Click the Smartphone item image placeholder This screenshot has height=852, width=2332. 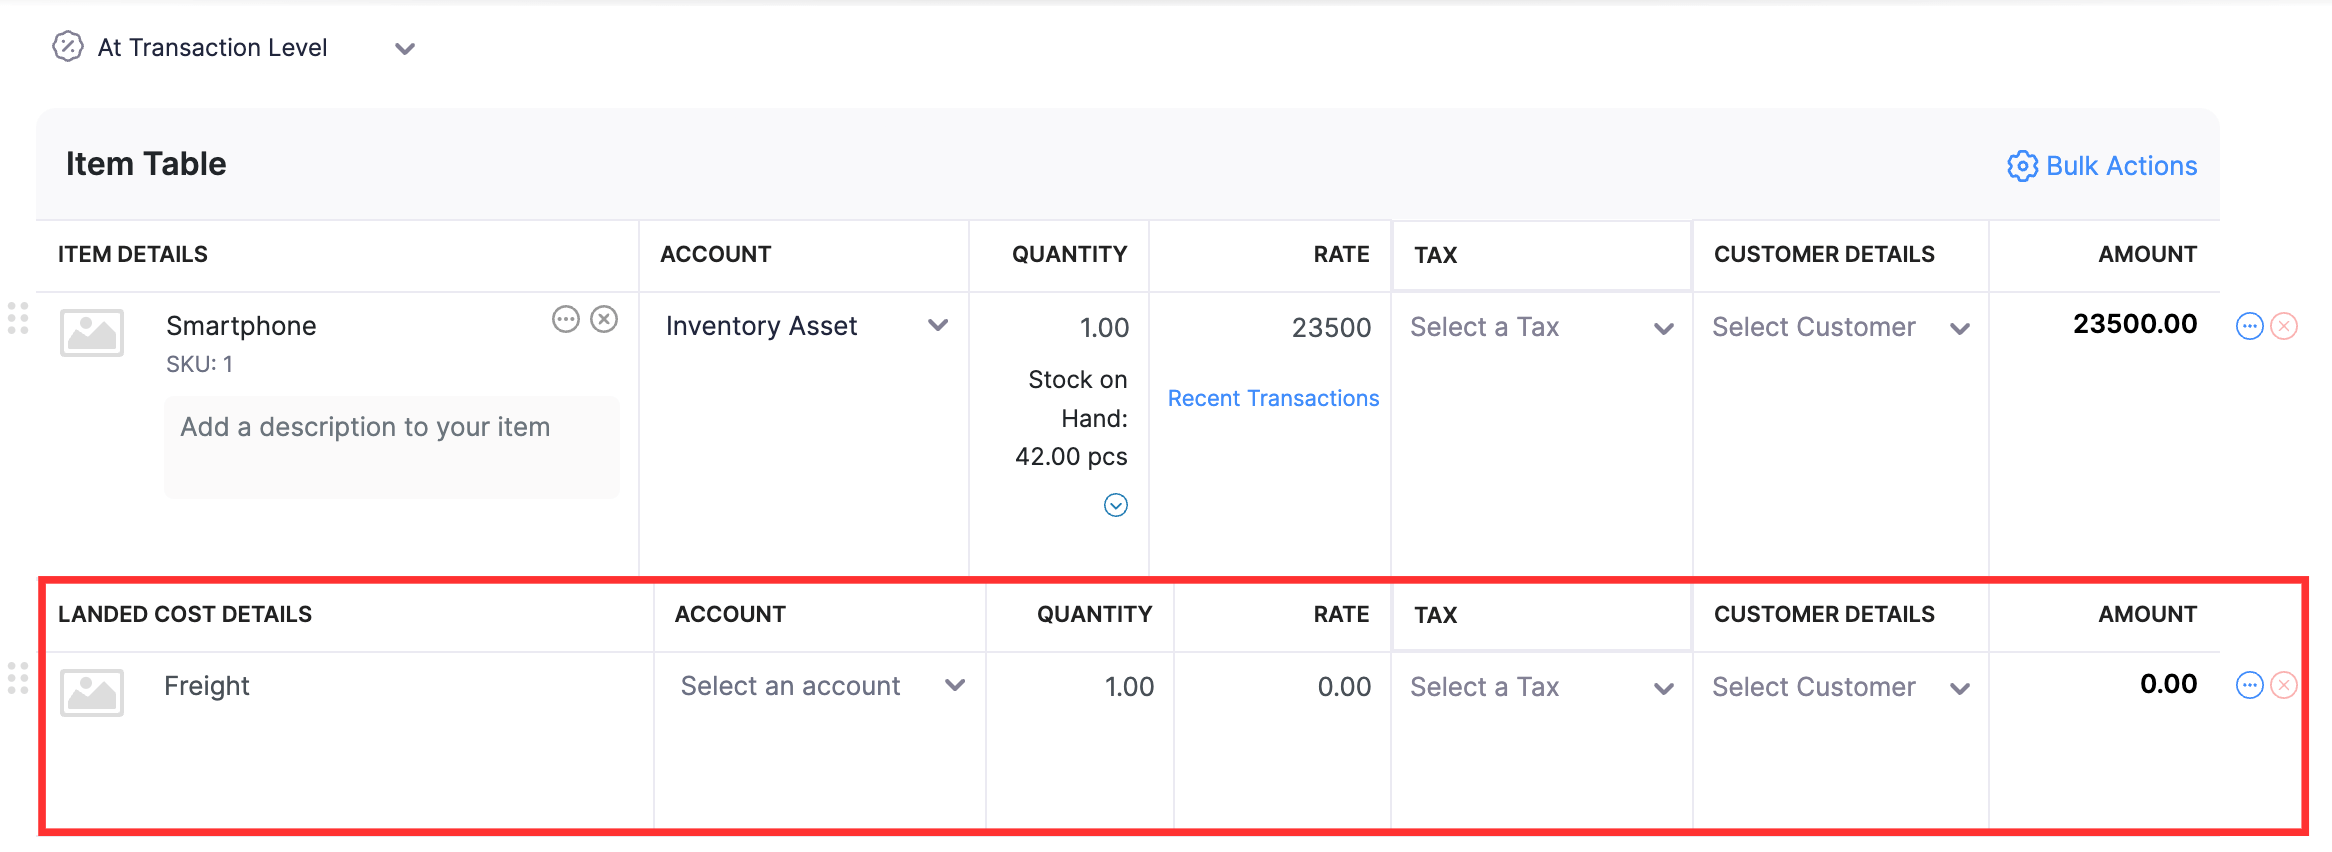tap(92, 333)
